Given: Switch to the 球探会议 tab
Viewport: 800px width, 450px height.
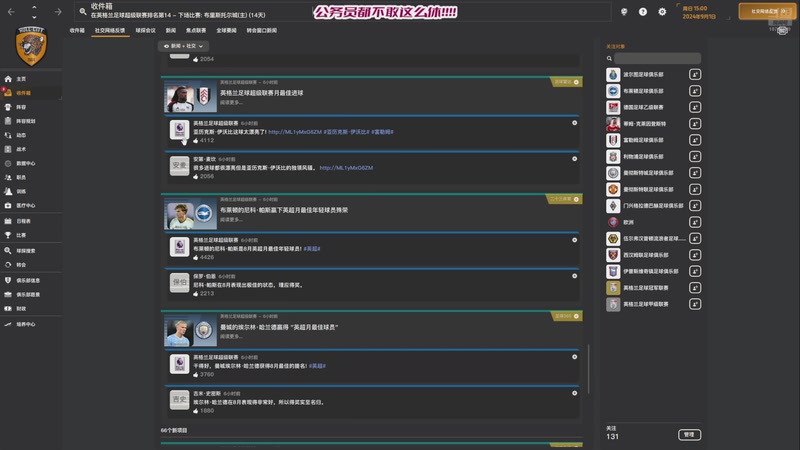Looking at the screenshot, I should pyautogui.click(x=145, y=31).
